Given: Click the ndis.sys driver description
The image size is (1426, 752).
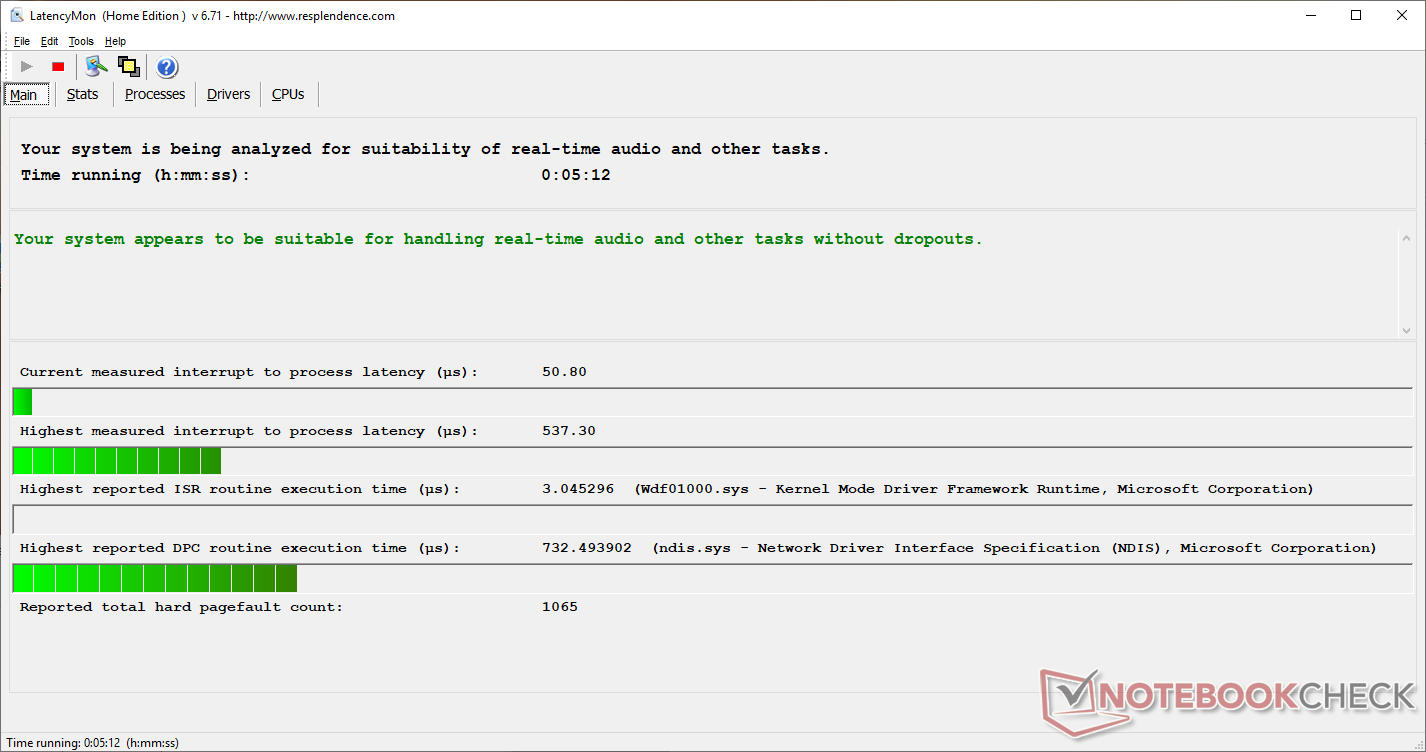Looking at the screenshot, I should [x=1014, y=548].
